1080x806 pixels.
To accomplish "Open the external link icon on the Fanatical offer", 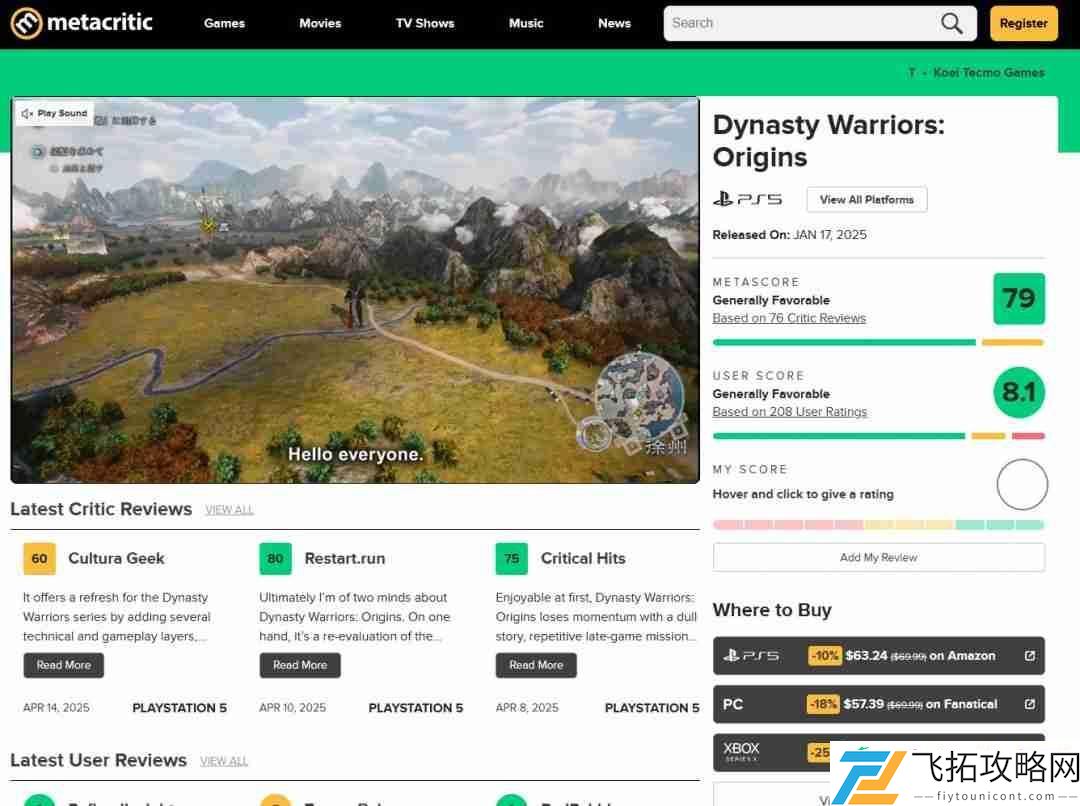I will pos(1029,703).
